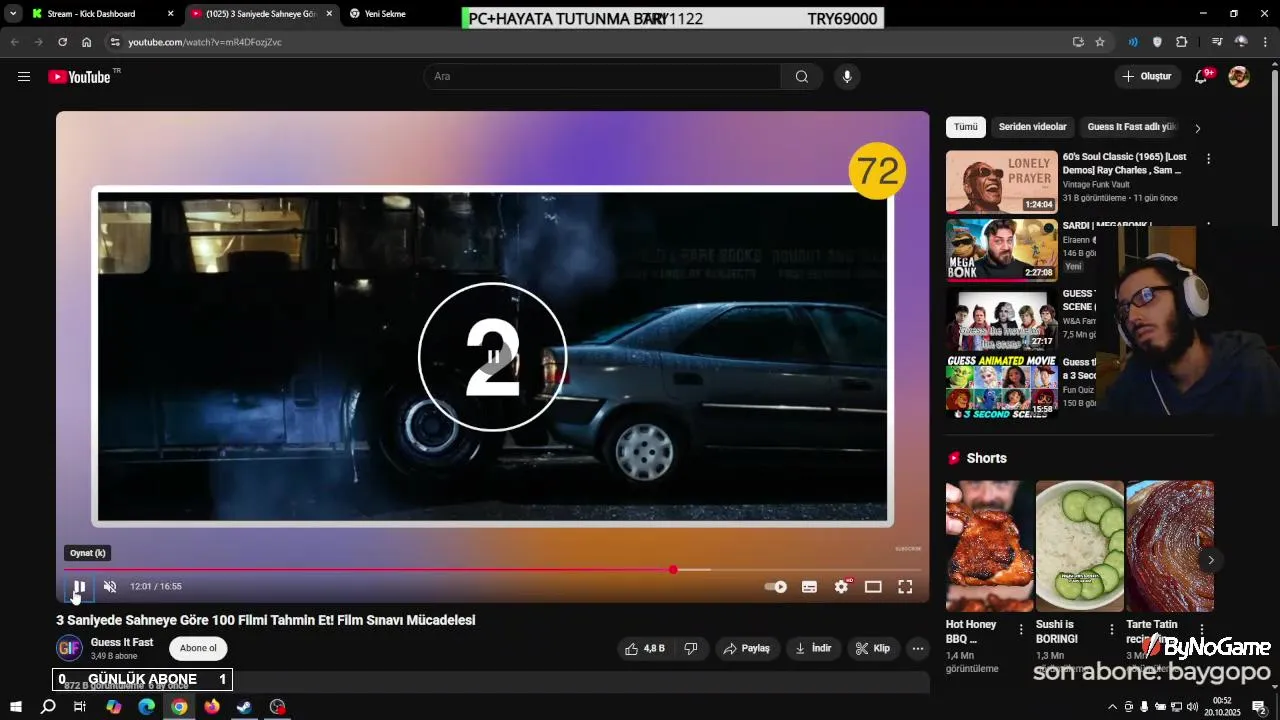Image resolution: width=1280 pixels, height=720 pixels.
Task: Open the player settings gear
Action: pyautogui.click(x=841, y=587)
